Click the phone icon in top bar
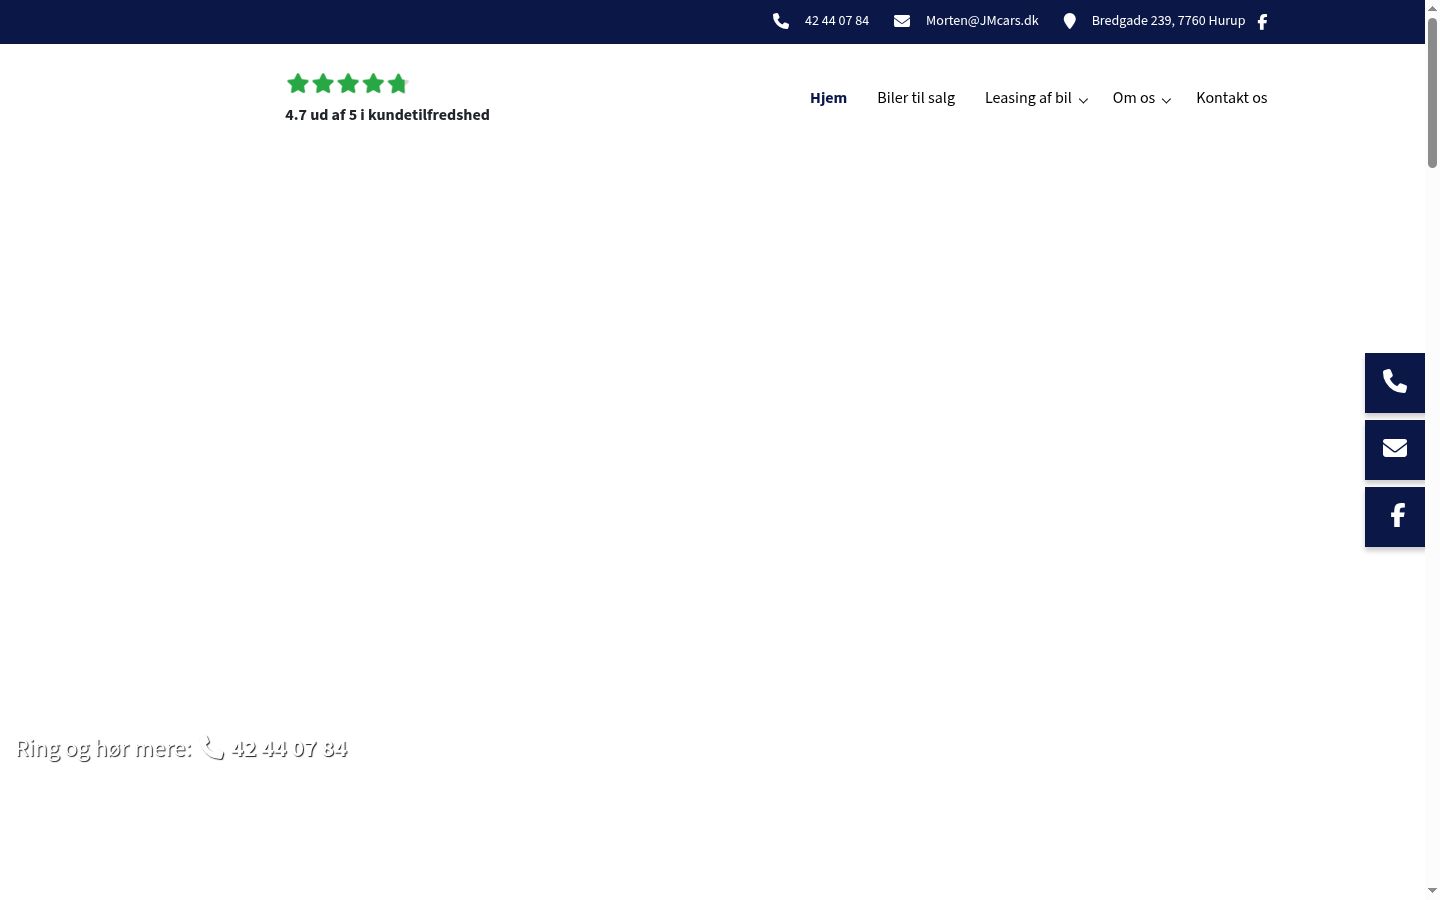Screen dimensions: 1440x900 [781, 21]
